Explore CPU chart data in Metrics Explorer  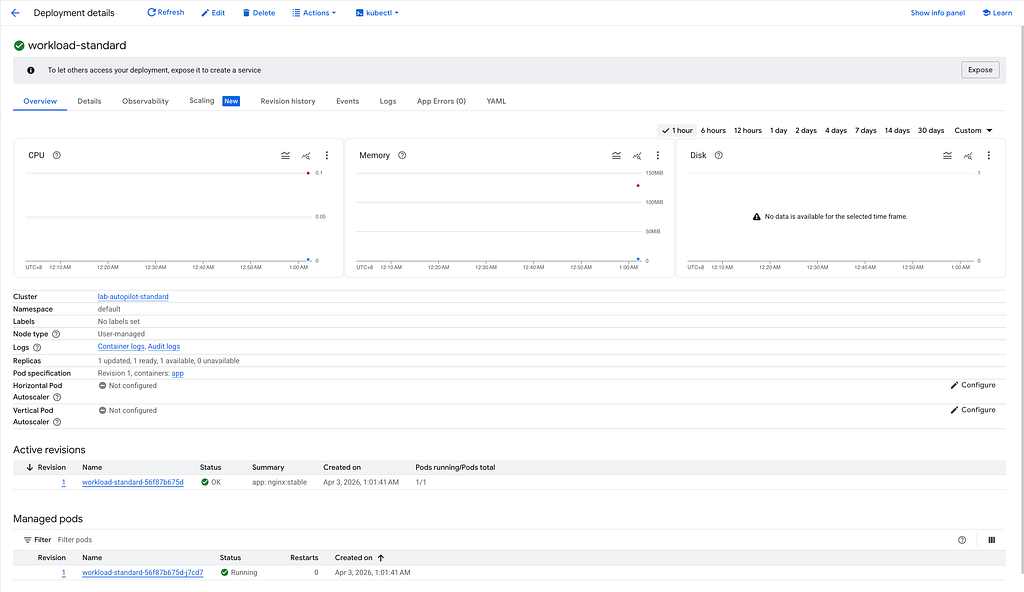(x=306, y=156)
